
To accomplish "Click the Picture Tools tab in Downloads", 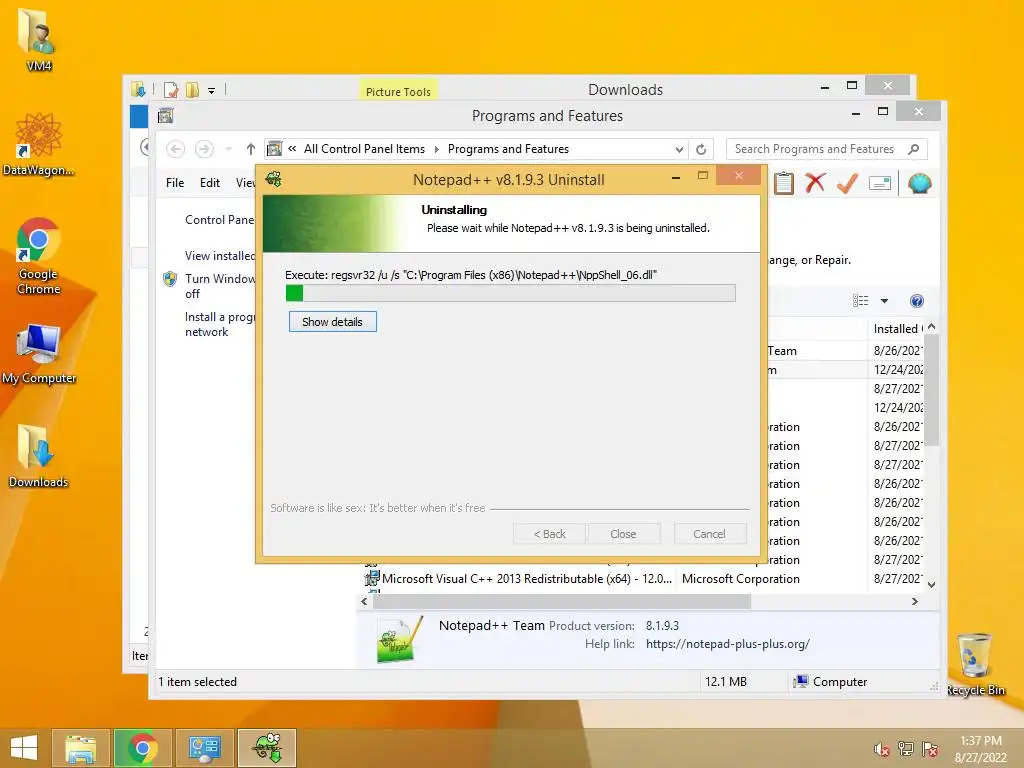I will (398, 92).
